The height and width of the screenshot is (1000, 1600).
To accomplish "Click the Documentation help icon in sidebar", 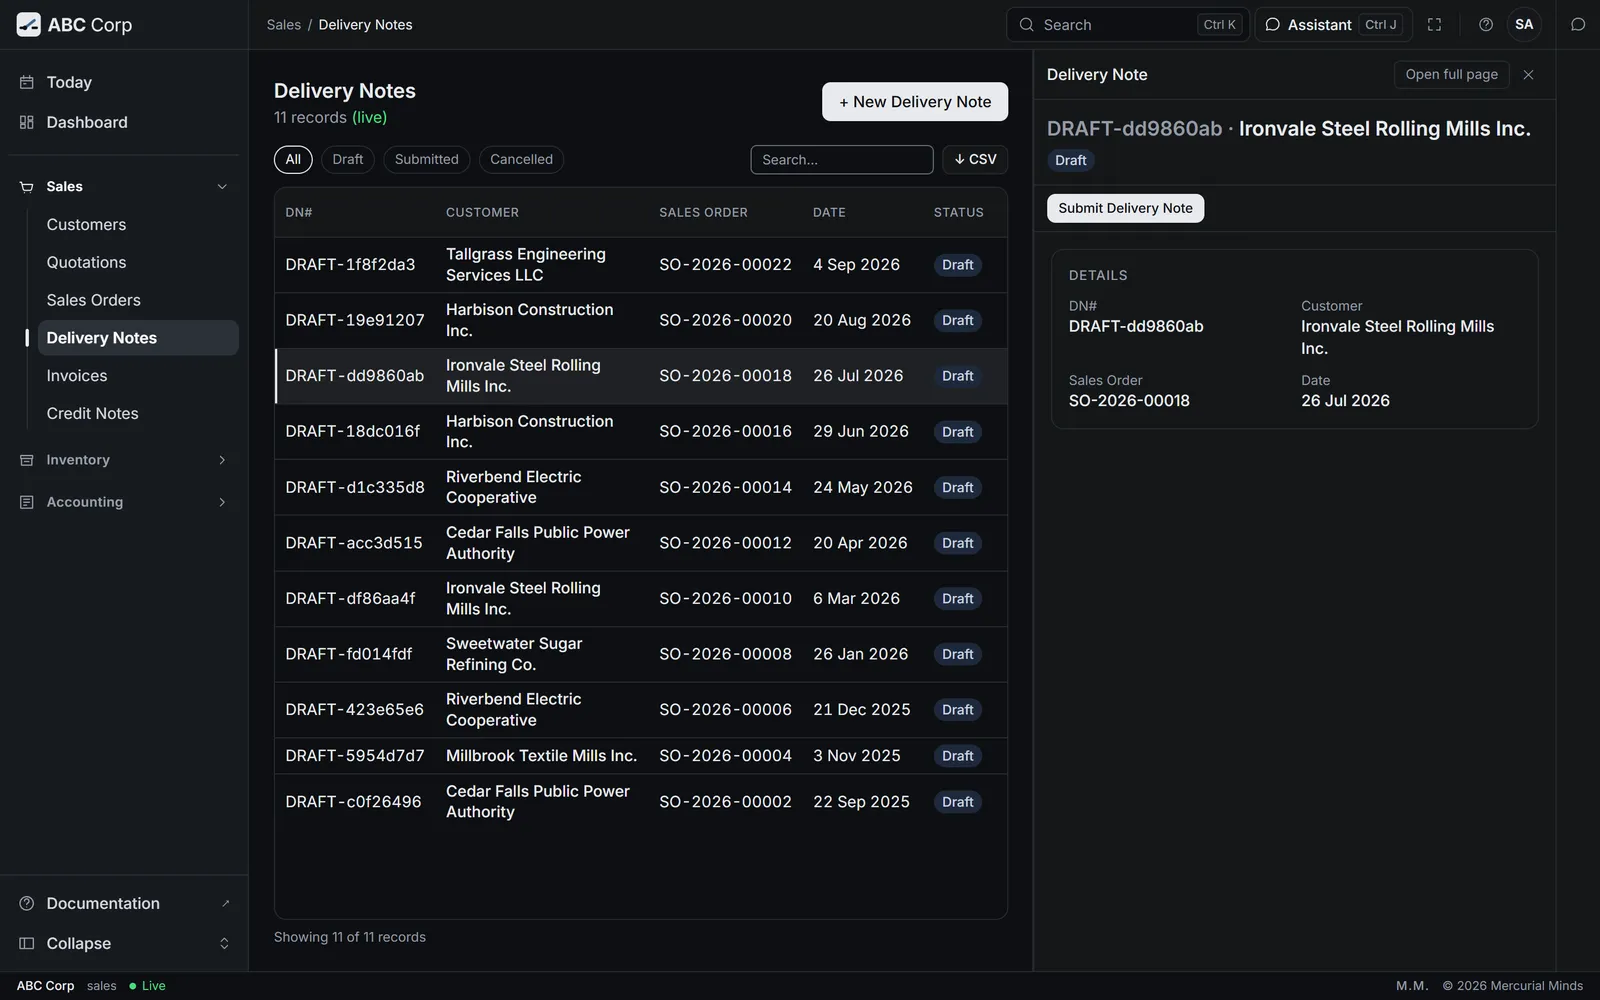I will (x=27, y=903).
